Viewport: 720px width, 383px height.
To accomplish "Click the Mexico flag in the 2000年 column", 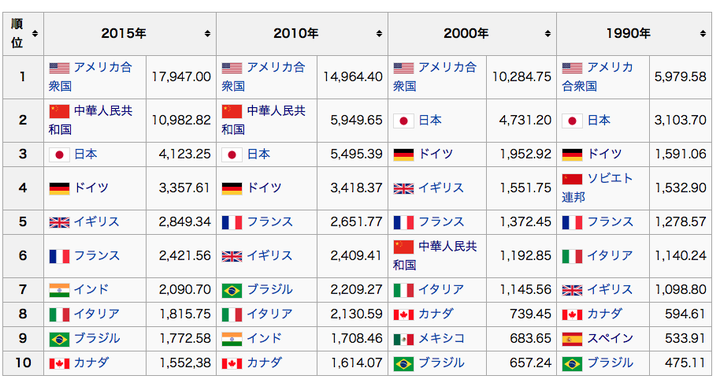I will pyautogui.click(x=404, y=339).
